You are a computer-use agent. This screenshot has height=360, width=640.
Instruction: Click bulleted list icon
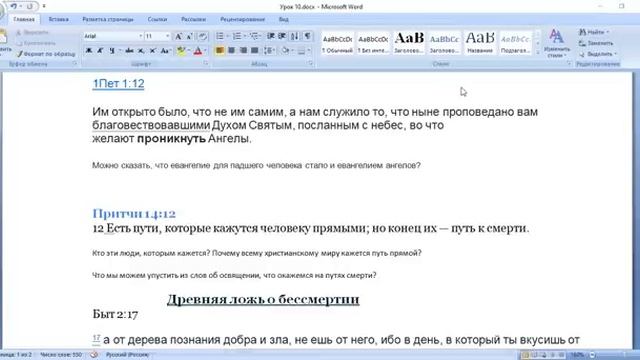coord(220,36)
